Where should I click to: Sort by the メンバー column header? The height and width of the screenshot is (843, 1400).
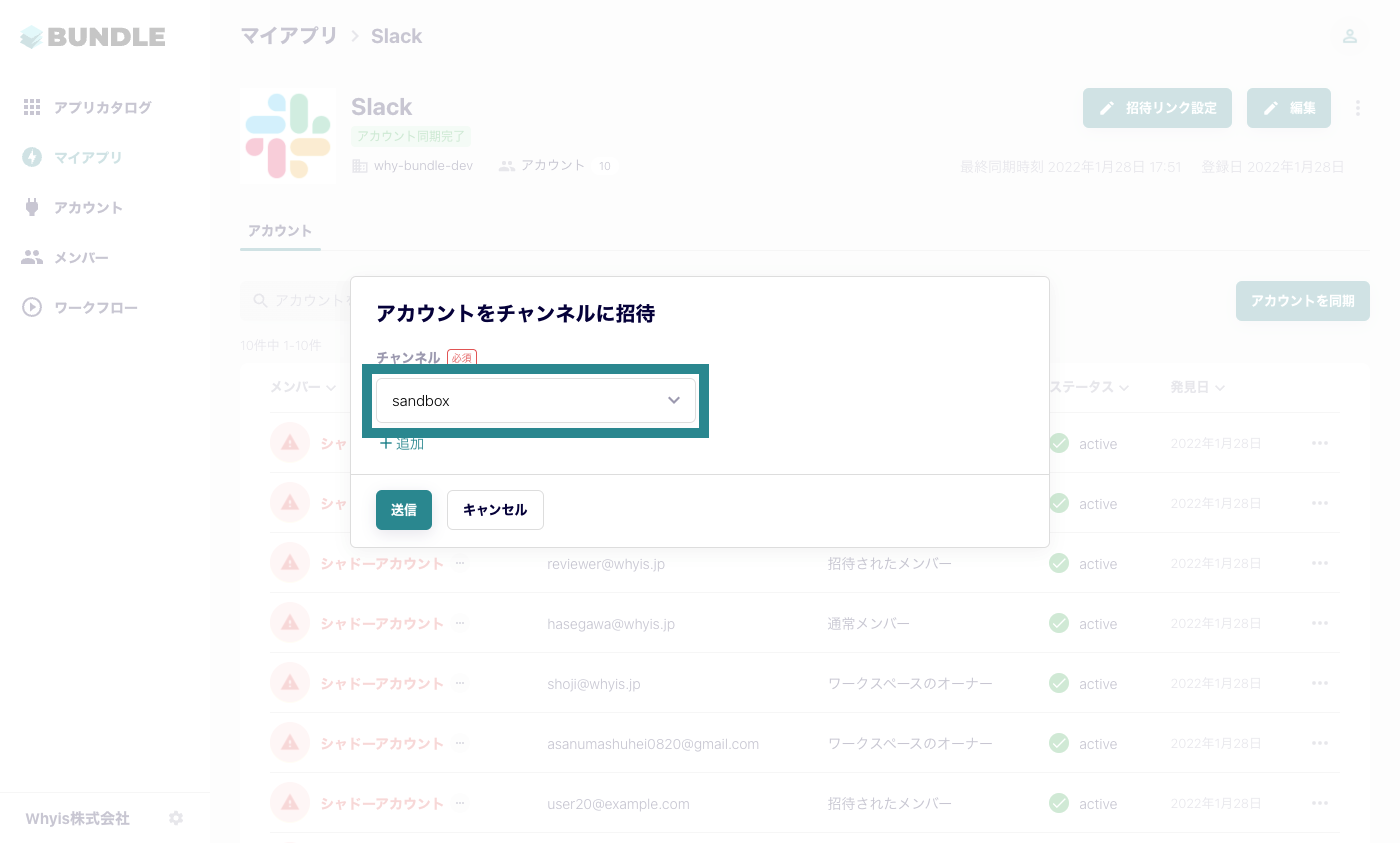pyautogui.click(x=303, y=387)
